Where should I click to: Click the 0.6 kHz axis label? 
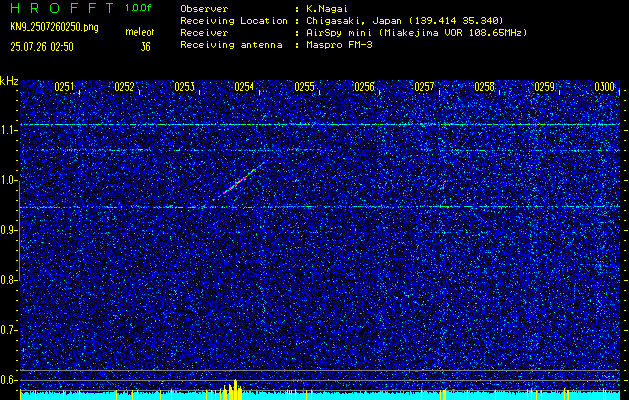pos(8,380)
